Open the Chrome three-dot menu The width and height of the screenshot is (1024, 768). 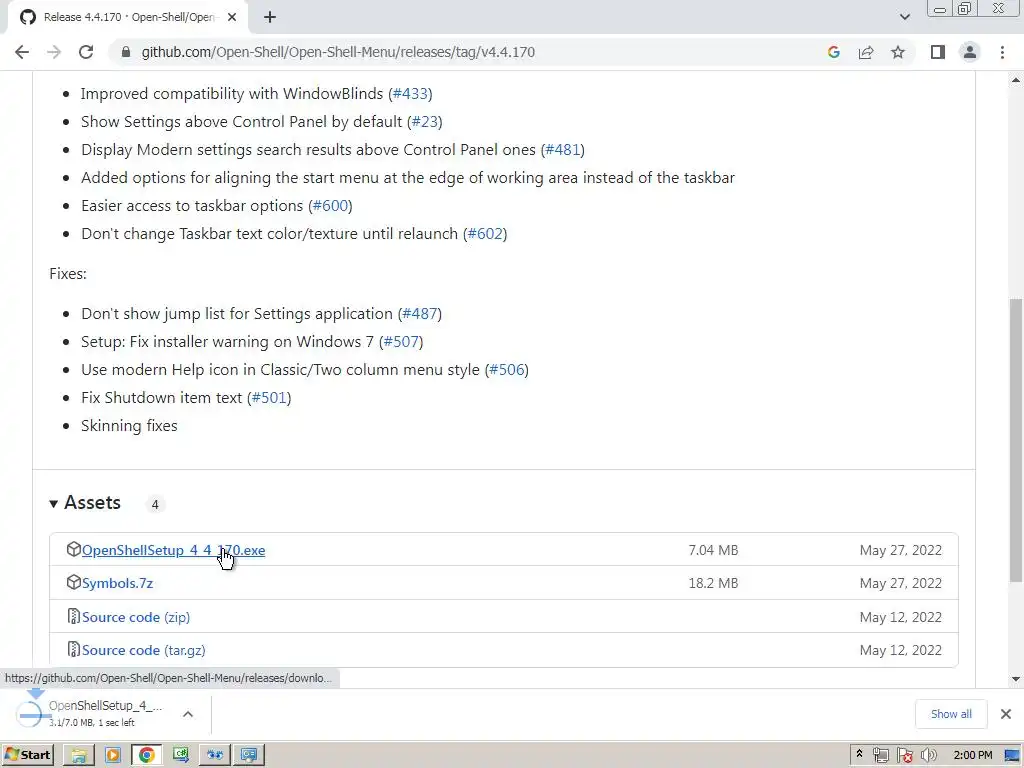[1002, 52]
